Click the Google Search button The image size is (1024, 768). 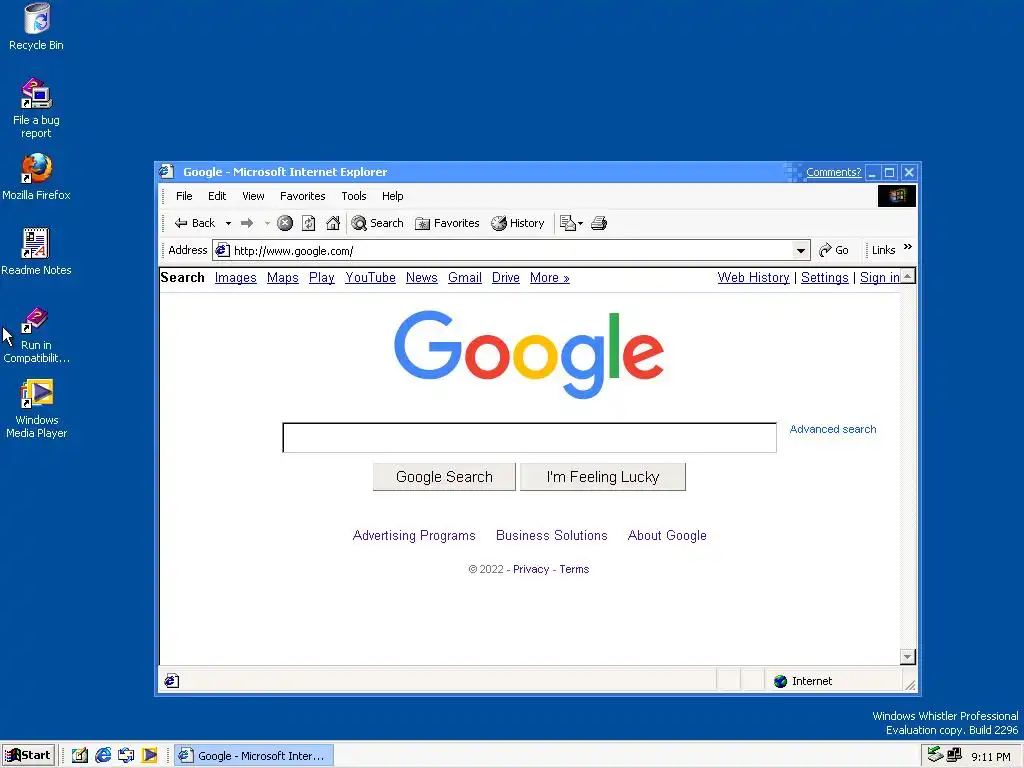coord(444,477)
